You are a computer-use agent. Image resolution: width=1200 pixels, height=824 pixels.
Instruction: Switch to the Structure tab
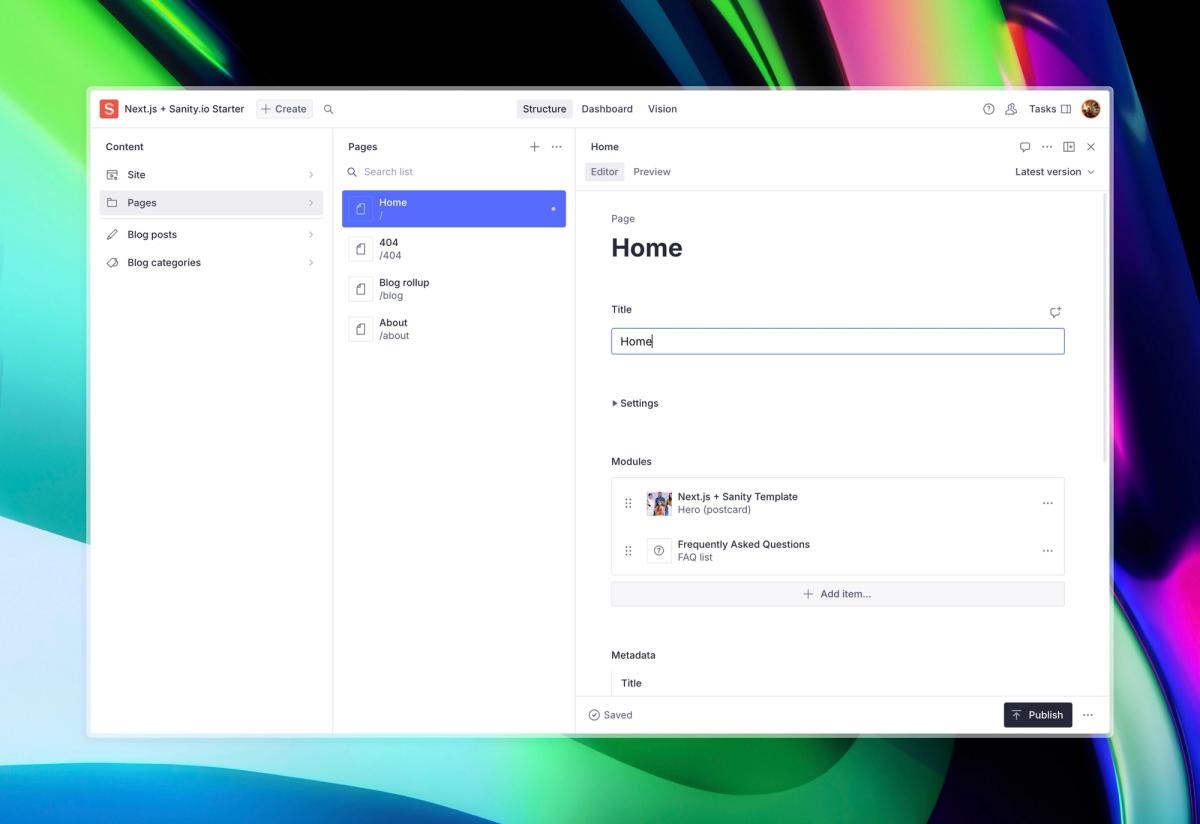[545, 109]
